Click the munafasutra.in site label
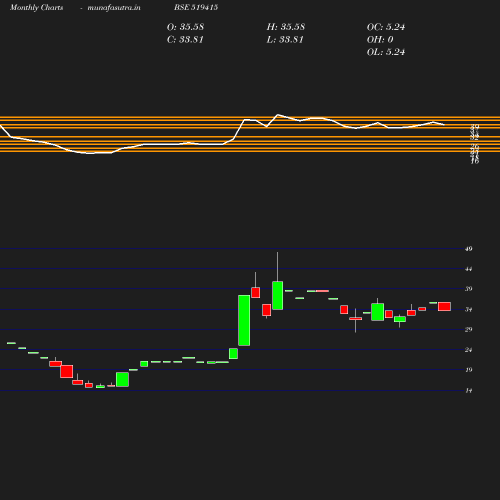This screenshot has width=500, height=500. coord(114,7)
